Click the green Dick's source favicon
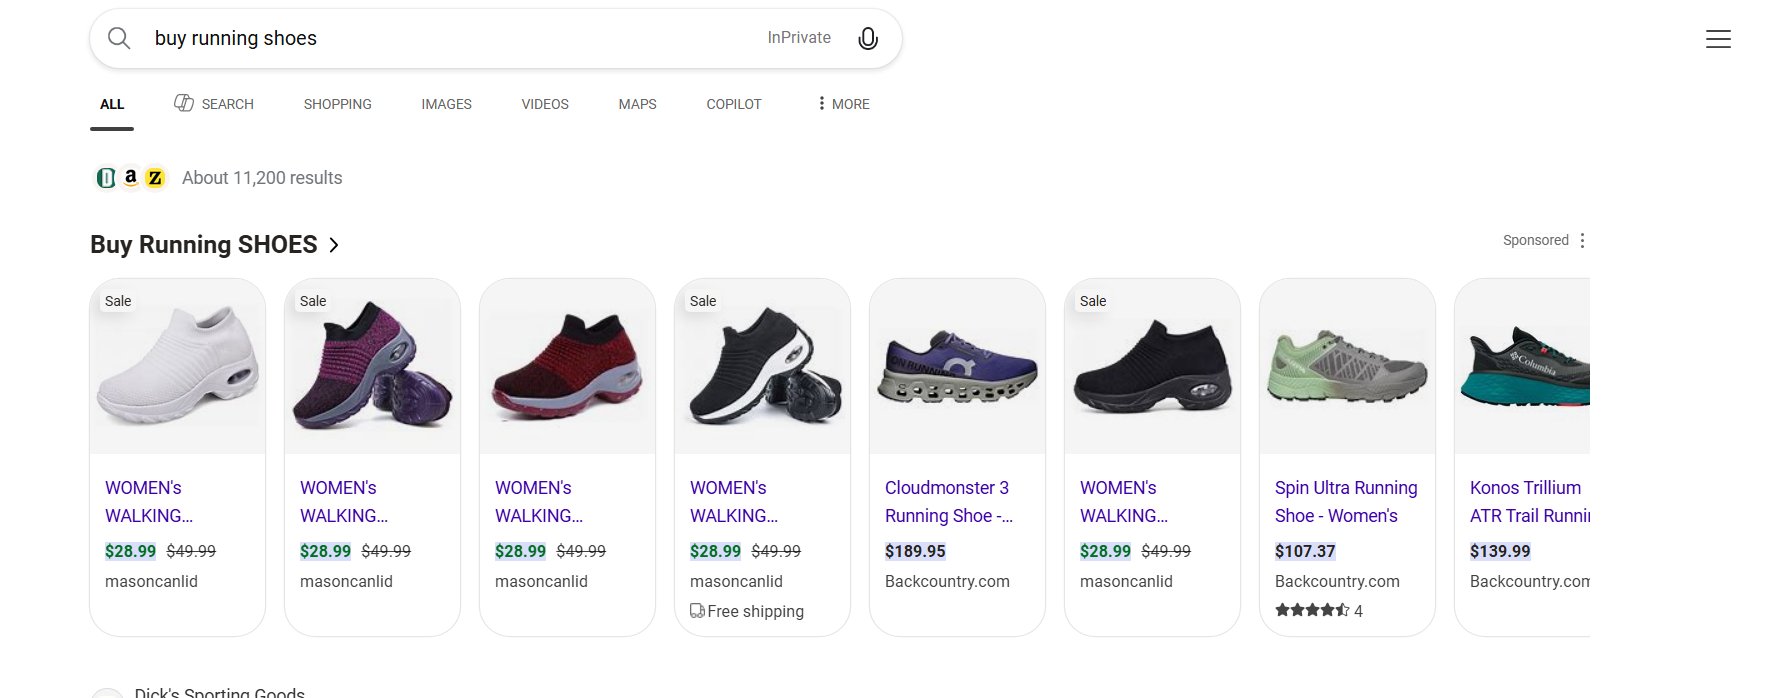The width and height of the screenshot is (1768, 698). (x=106, y=178)
